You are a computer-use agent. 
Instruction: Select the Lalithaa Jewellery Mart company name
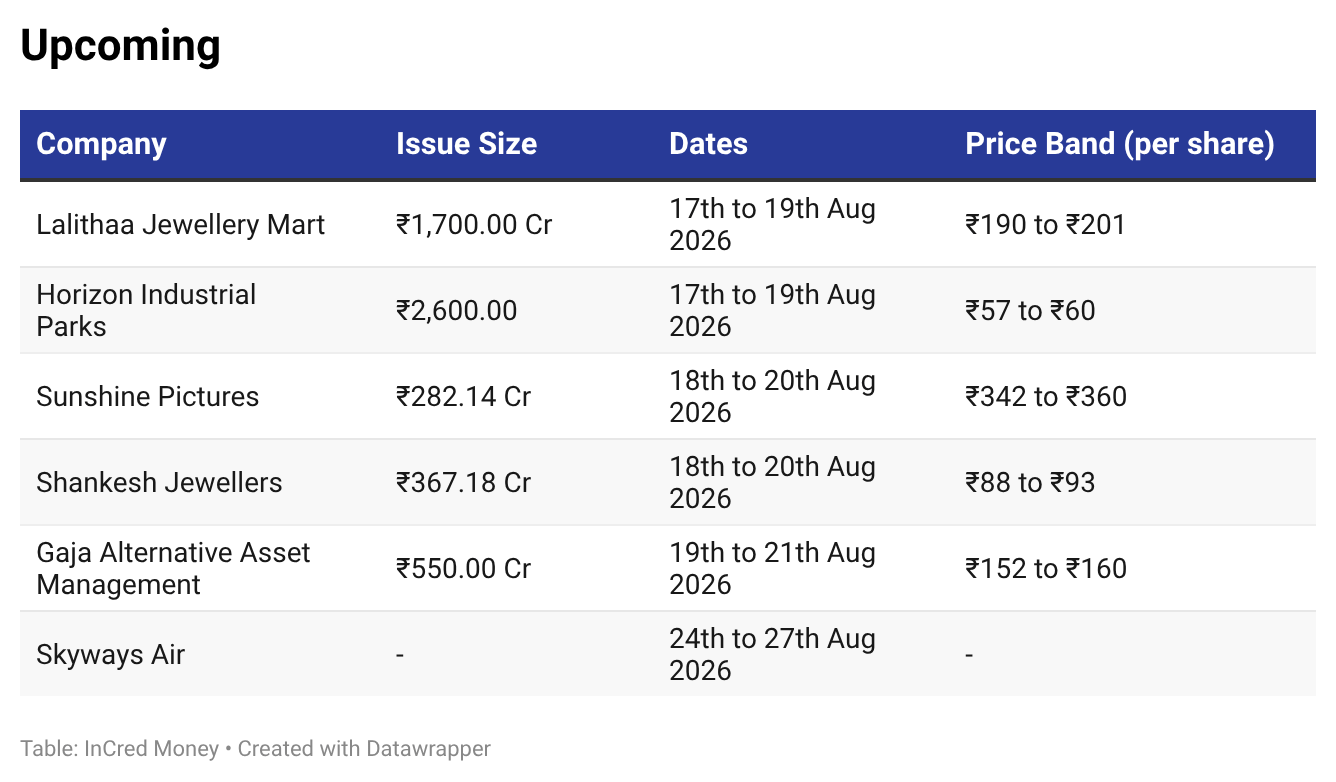[181, 224]
